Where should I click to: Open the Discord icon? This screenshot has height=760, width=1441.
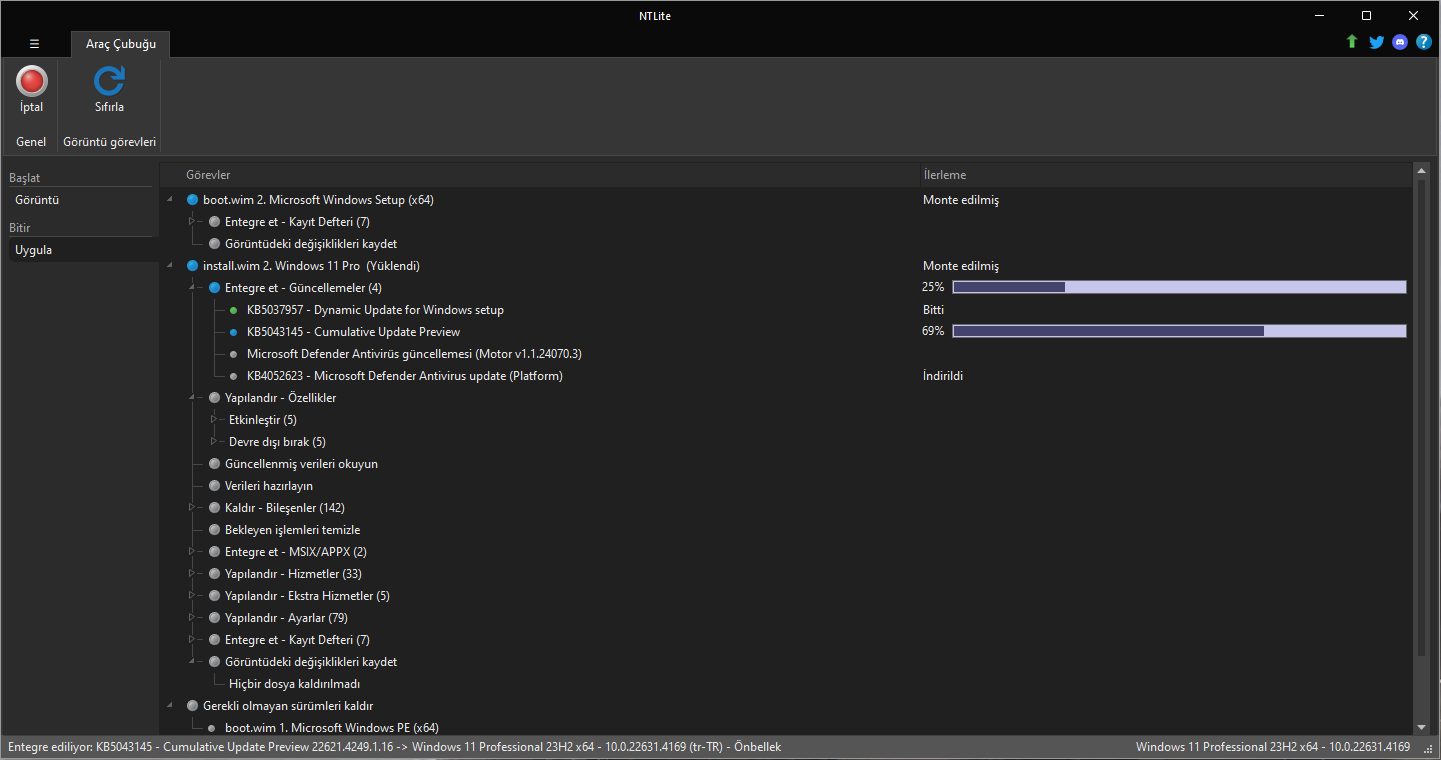tap(1400, 42)
